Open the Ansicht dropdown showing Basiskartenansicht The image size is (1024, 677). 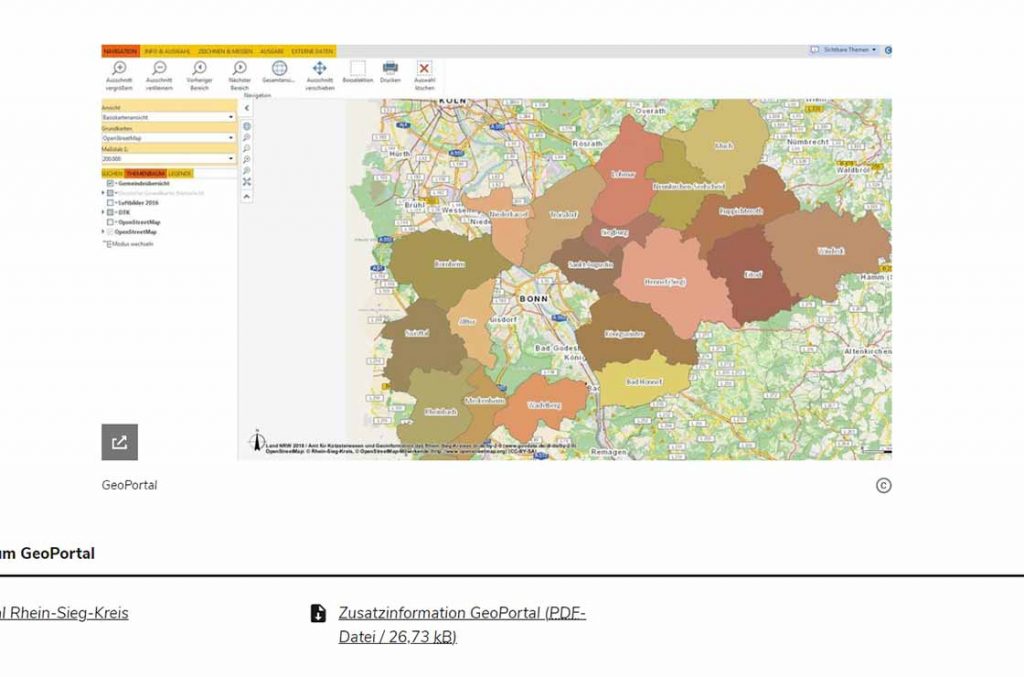pyautogui.click(x=168, y=117)
